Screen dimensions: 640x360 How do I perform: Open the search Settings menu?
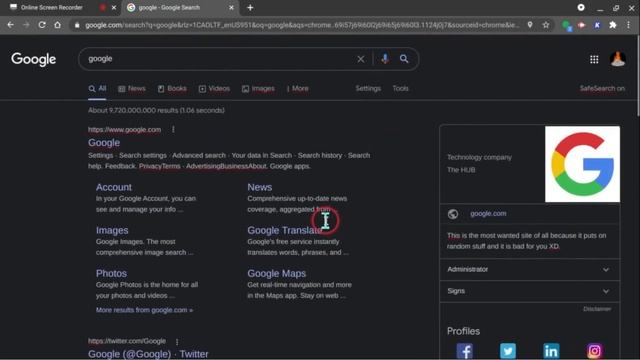pyautogui.click(x=368, y=89)
